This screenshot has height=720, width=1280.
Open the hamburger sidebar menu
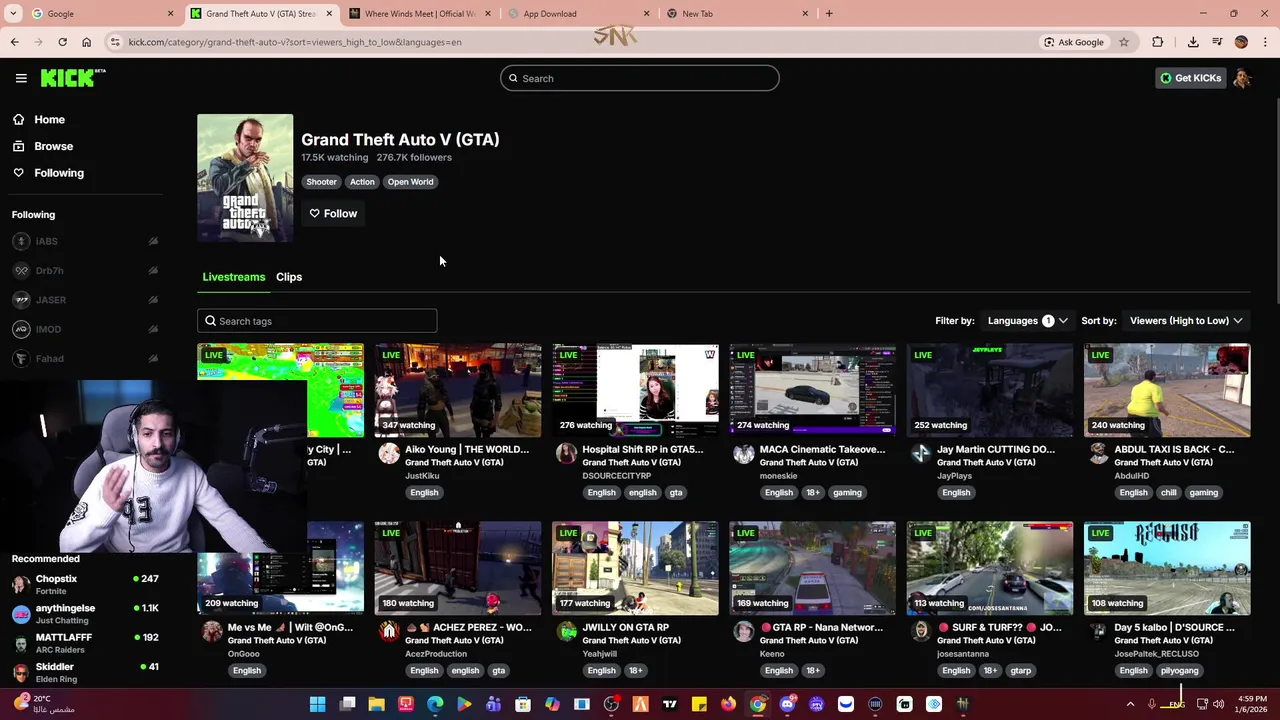click(x=21, y=78)
